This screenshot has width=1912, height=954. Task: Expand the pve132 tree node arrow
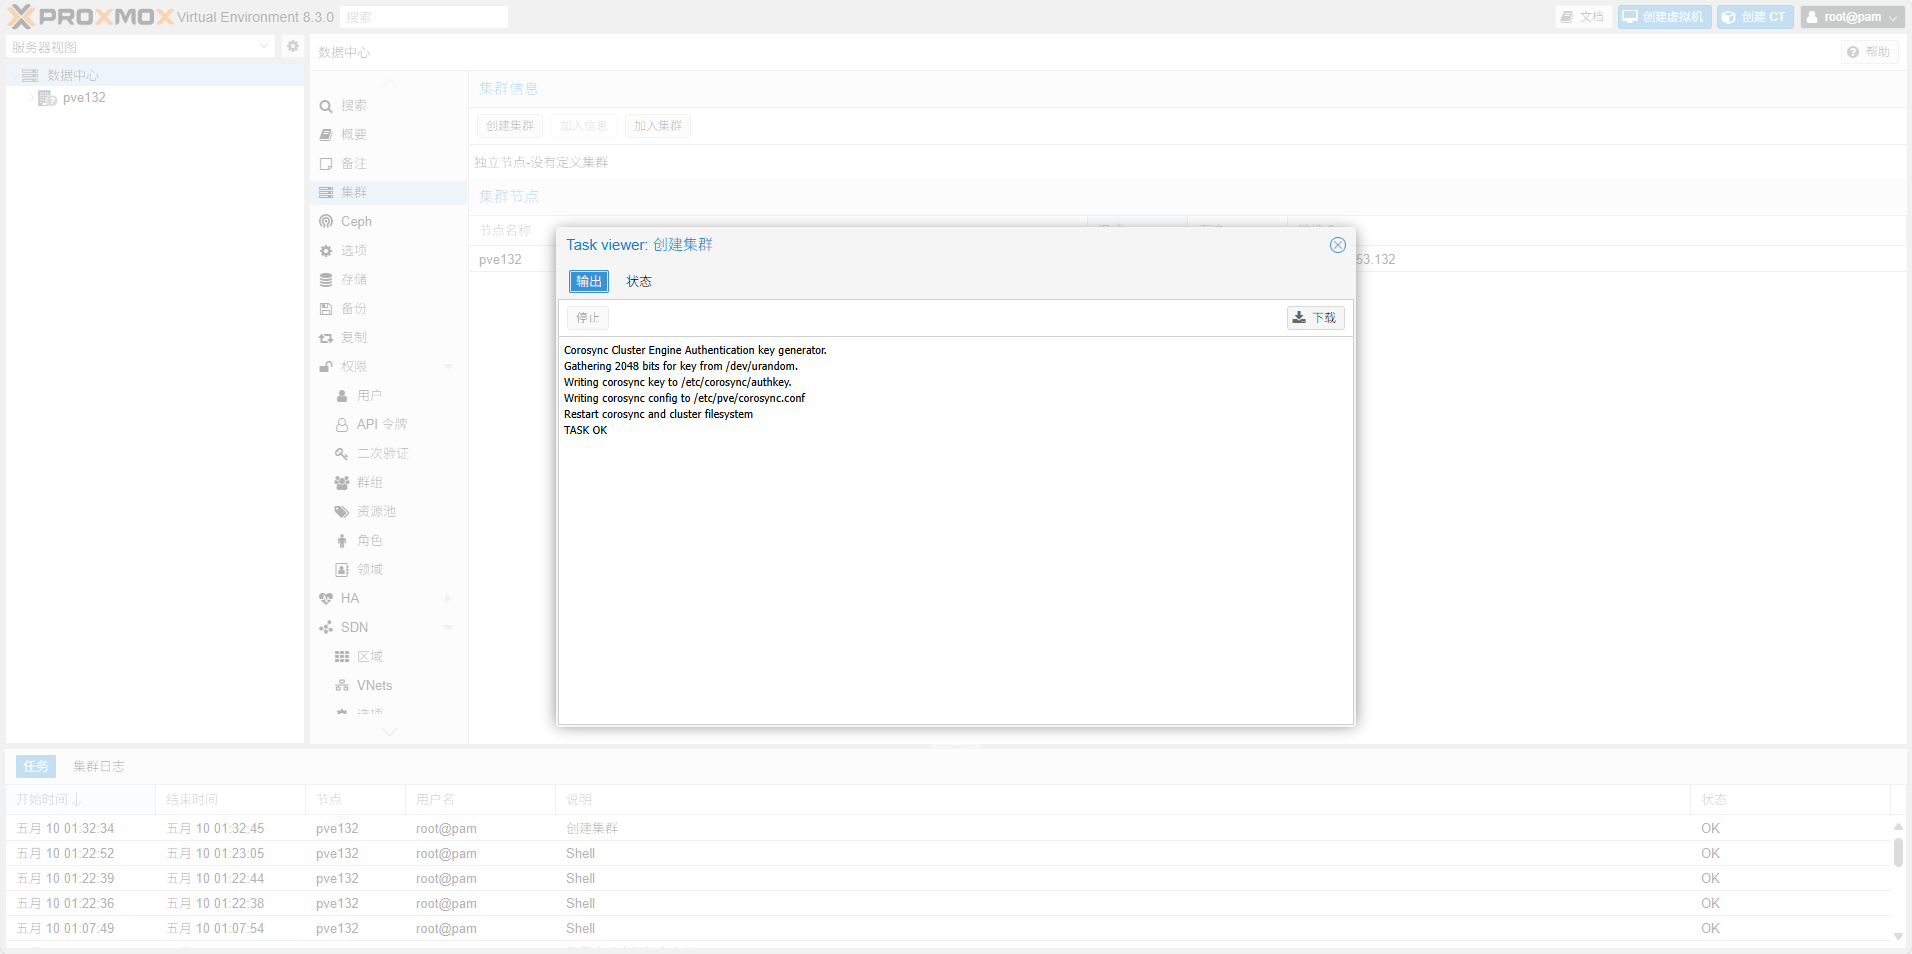[31, 98]
